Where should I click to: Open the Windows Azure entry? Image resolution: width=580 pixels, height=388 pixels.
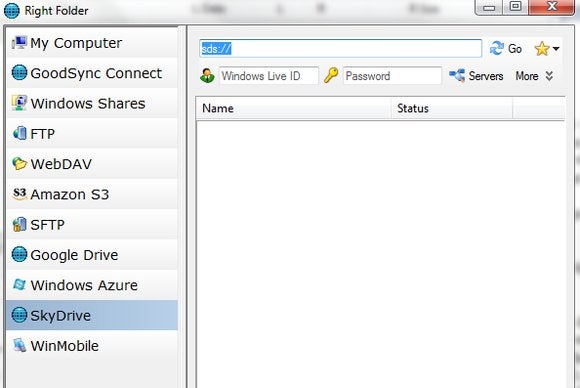tap(92, 285)
